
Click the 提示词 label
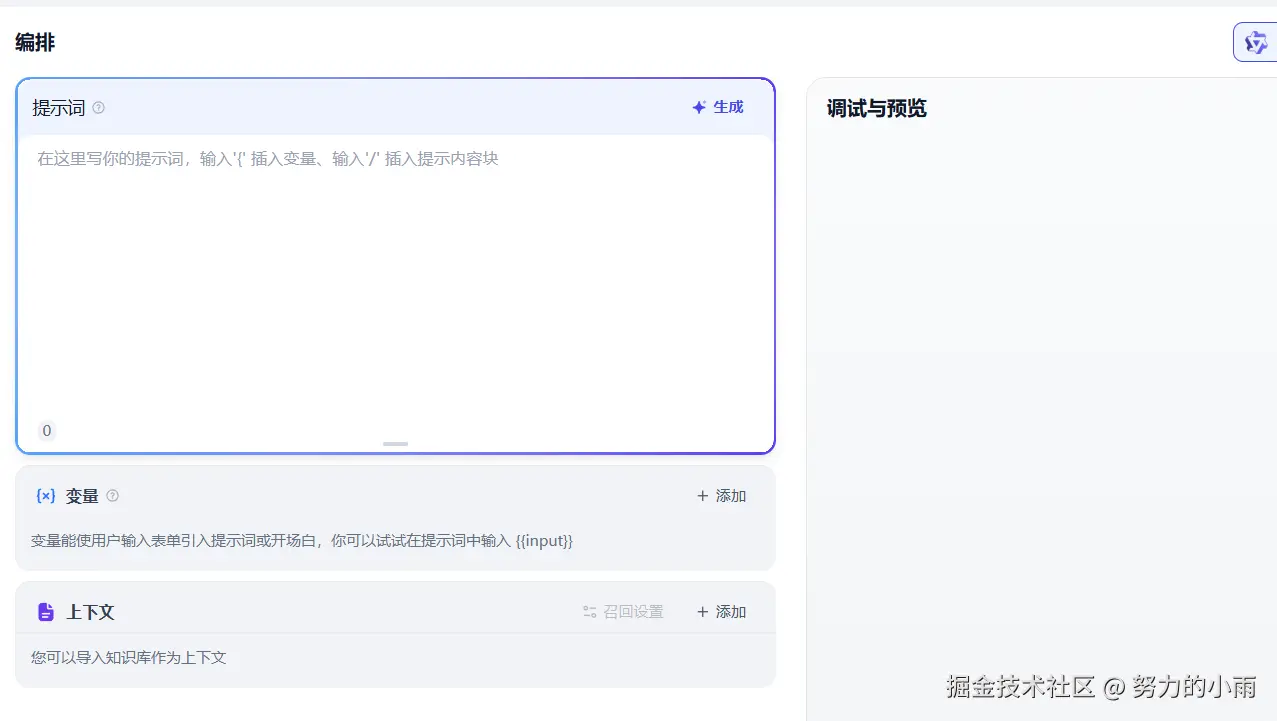(59, 108)
